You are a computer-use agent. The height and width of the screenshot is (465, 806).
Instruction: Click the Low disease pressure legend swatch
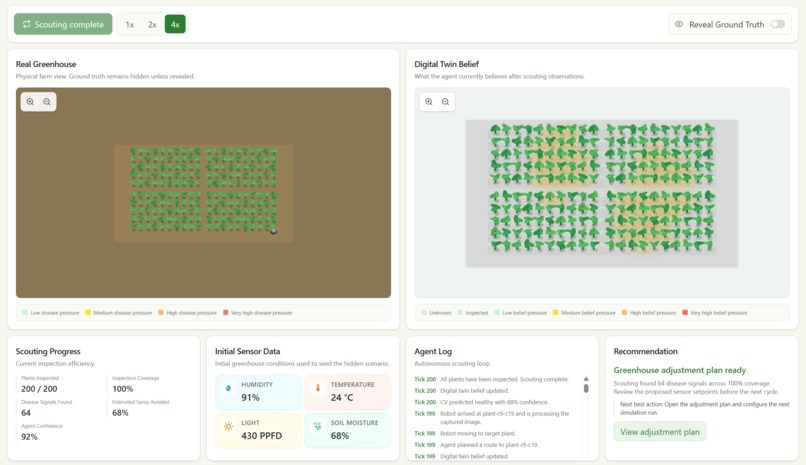point(25,312)
